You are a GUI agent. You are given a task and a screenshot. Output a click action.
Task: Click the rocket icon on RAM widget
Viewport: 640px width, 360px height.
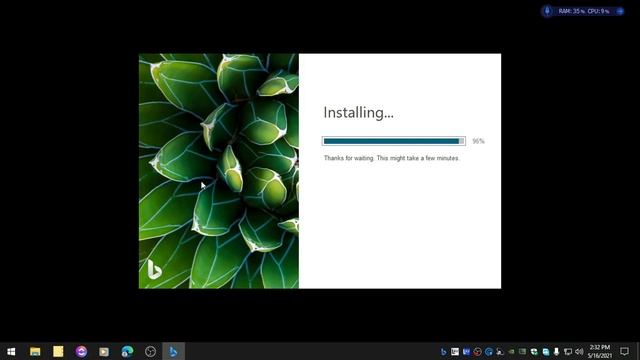coord(547,11)
